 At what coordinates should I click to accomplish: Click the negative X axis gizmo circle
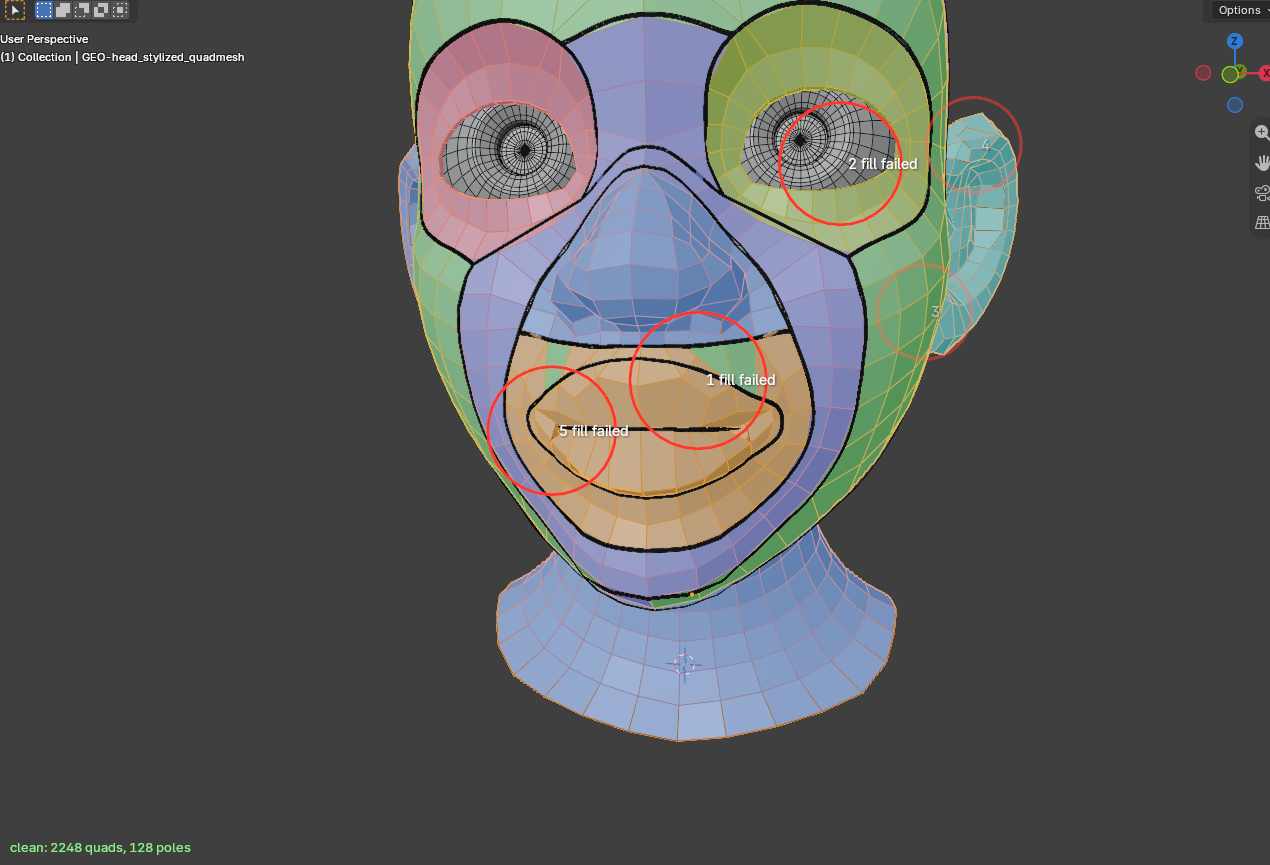point(1203,73)
